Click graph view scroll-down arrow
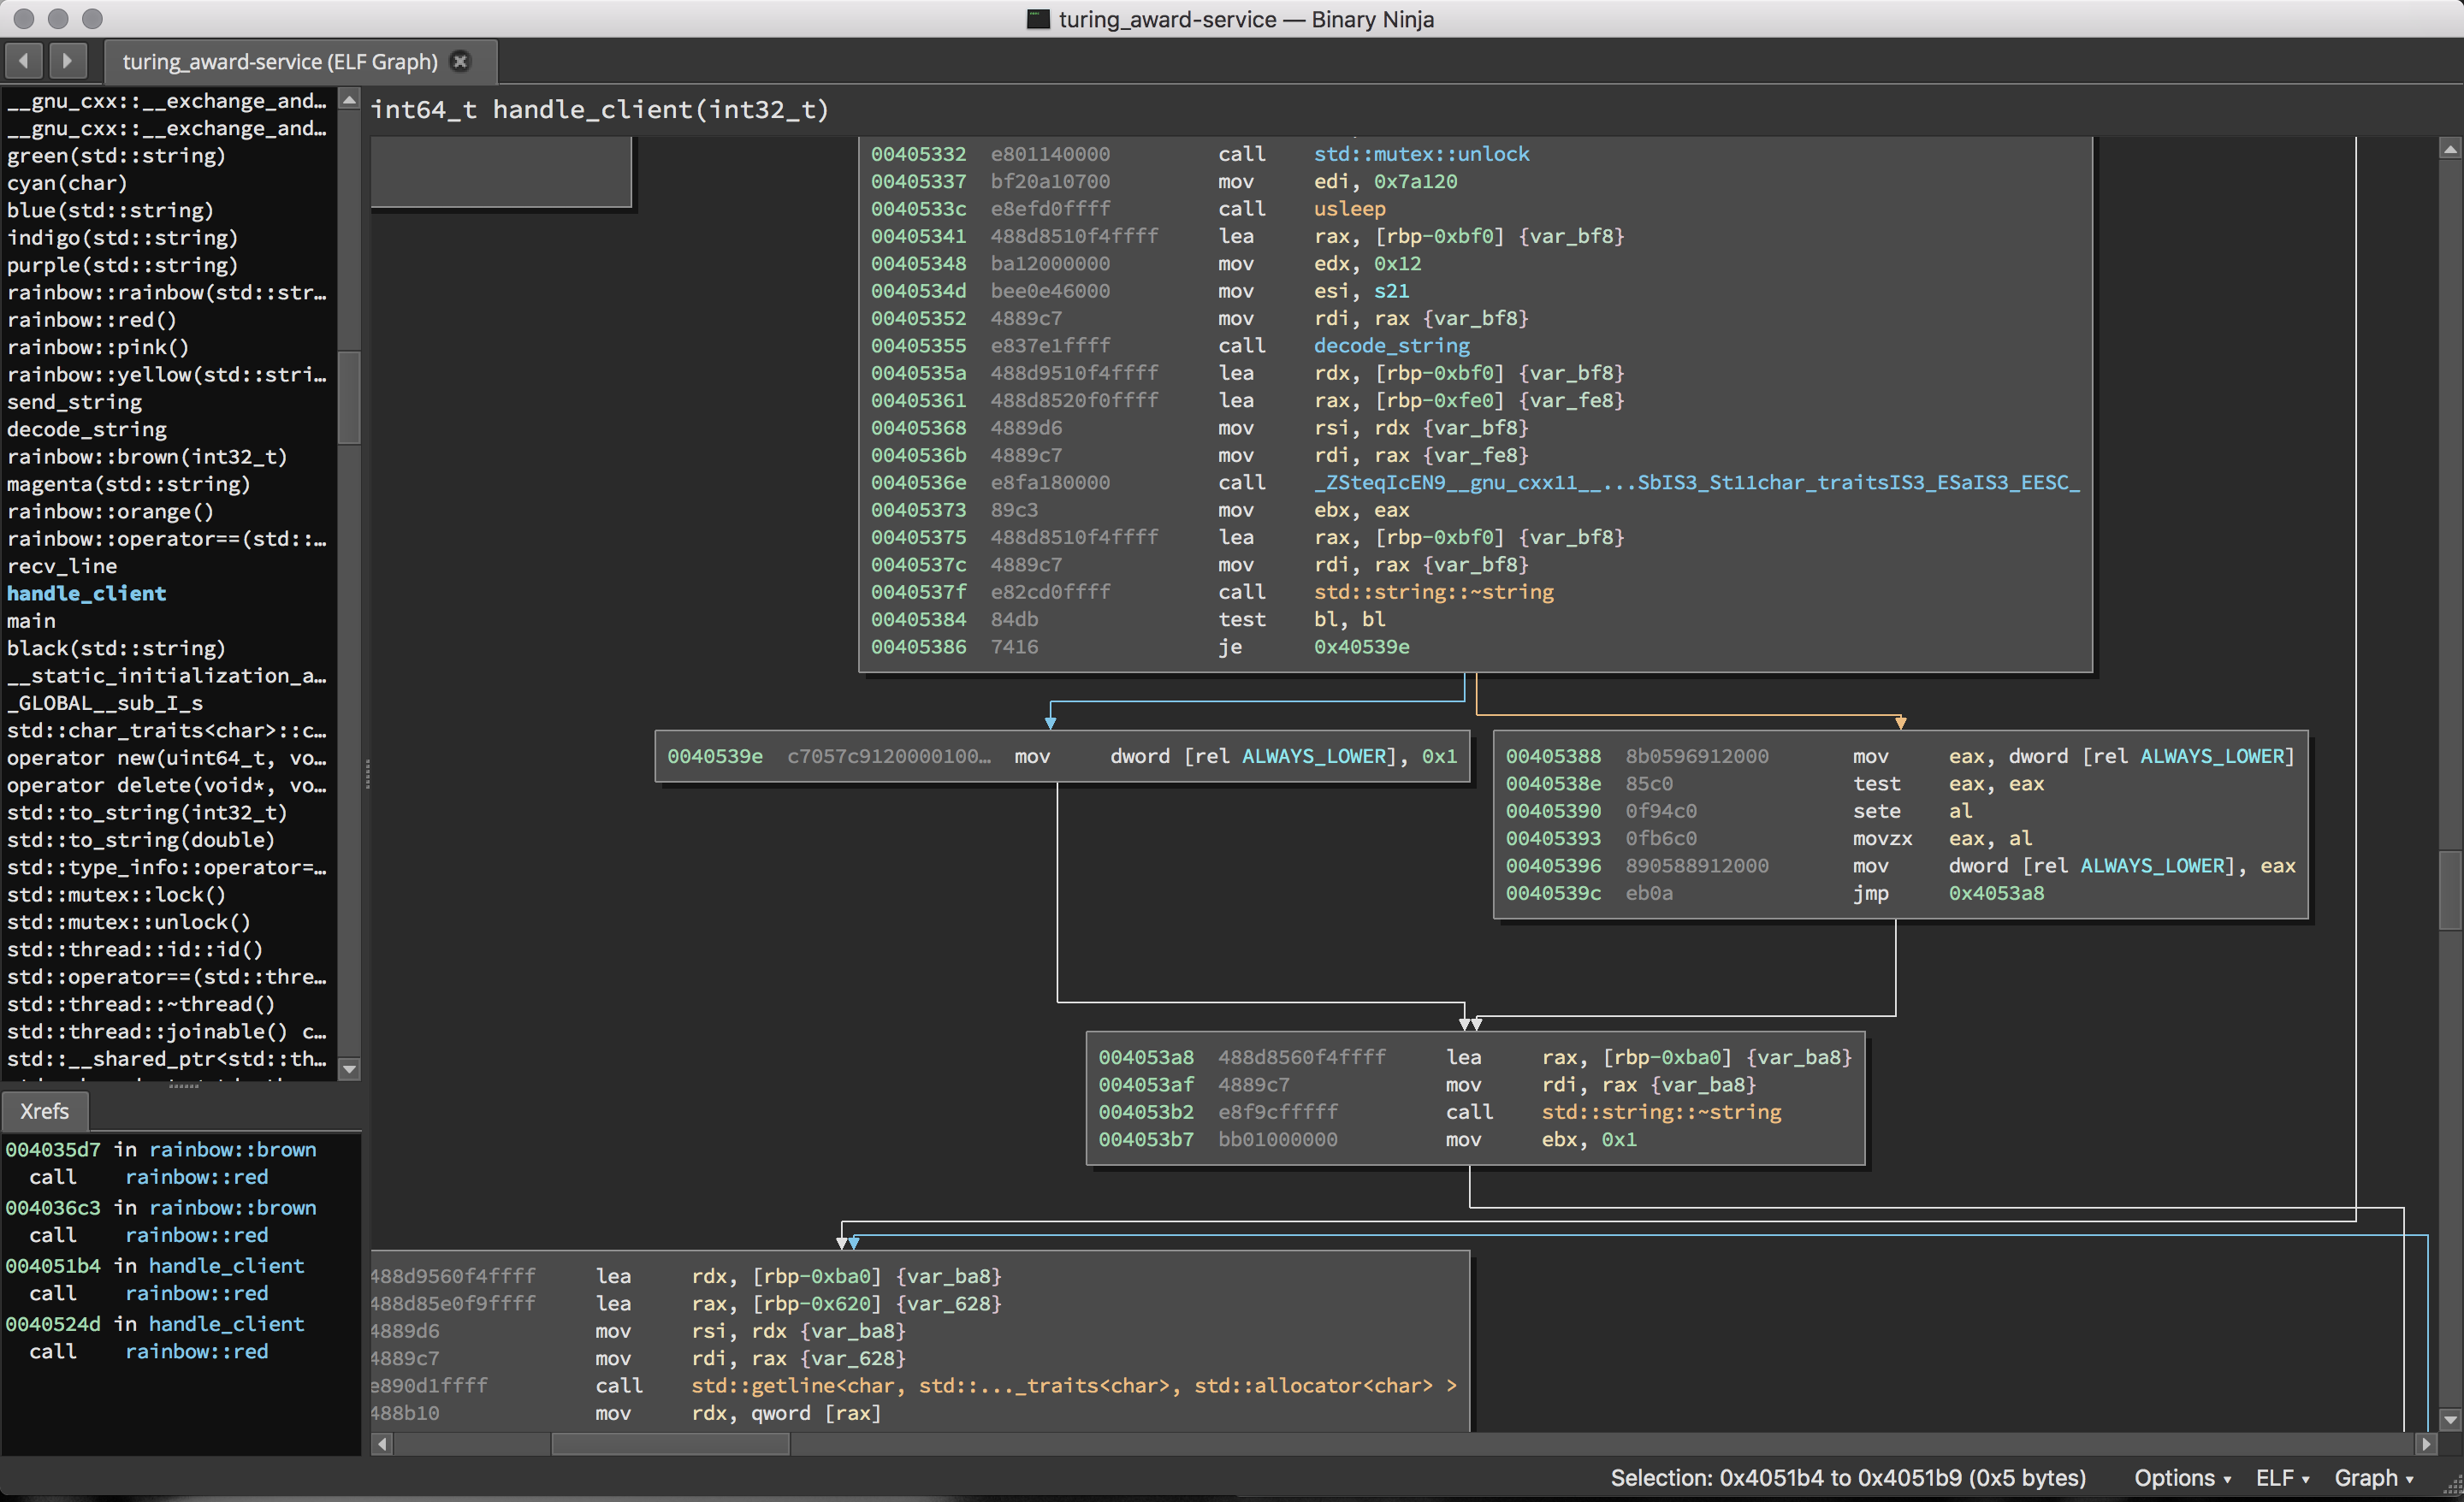This screenshot has width=2464, height=1502. coord(2449,1419)
